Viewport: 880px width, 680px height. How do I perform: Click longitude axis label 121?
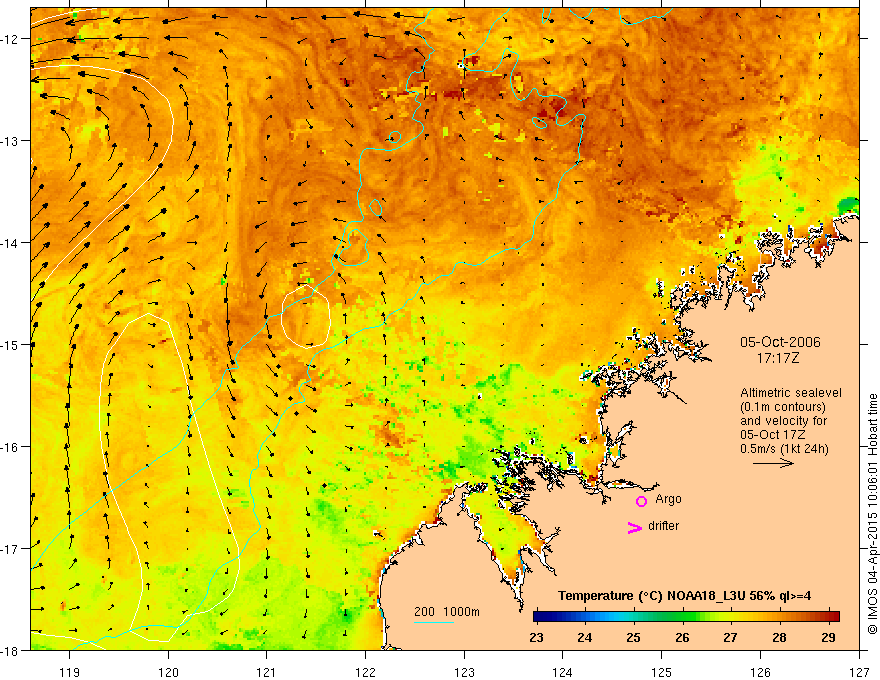[x=266, y=672]
